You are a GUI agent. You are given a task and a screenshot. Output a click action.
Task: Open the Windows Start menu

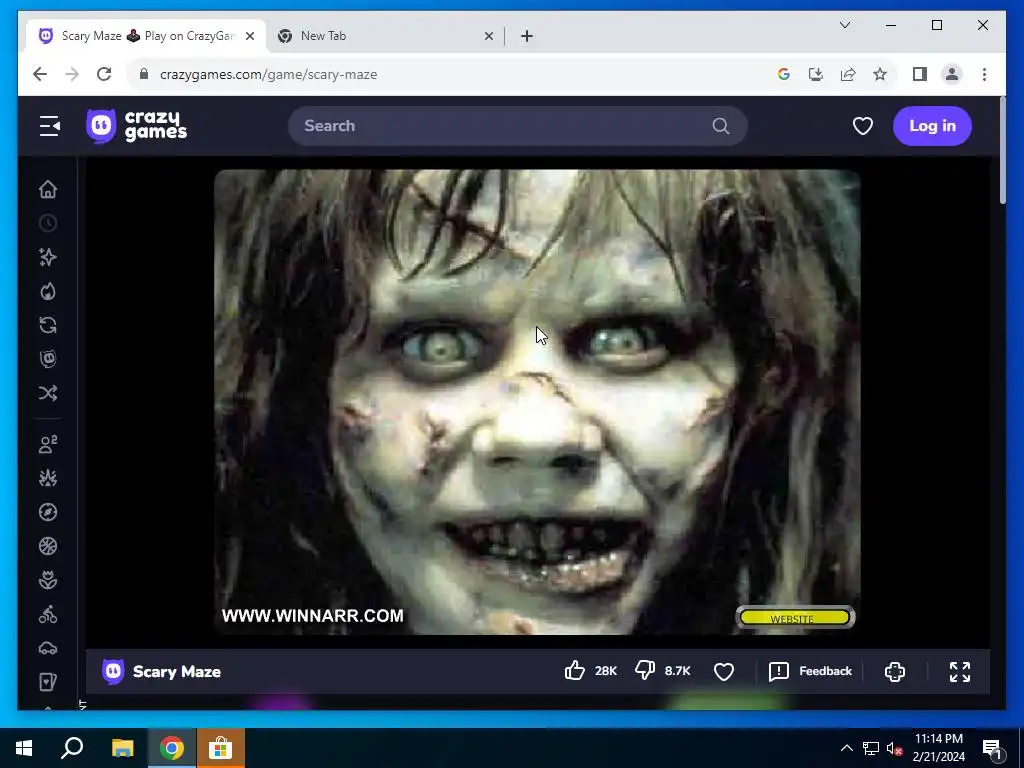pyautogui.click(x=24, y=748)
